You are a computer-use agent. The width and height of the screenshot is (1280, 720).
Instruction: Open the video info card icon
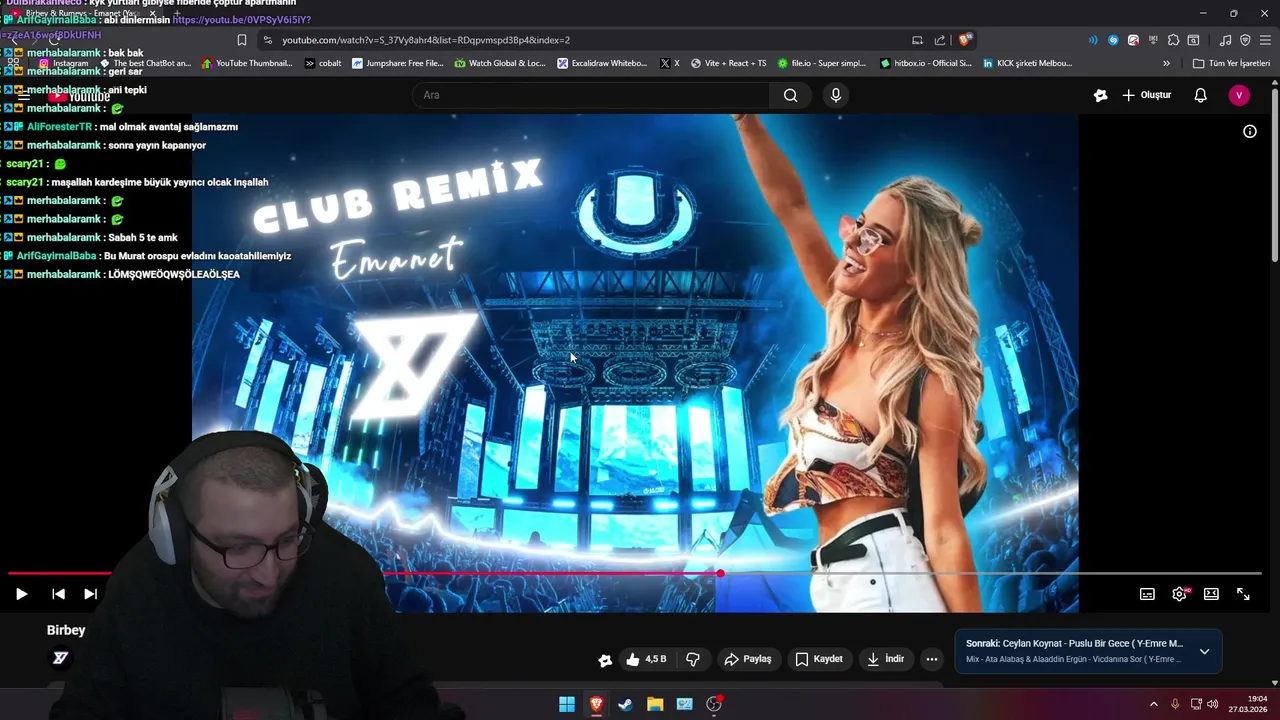(1249, 131)
